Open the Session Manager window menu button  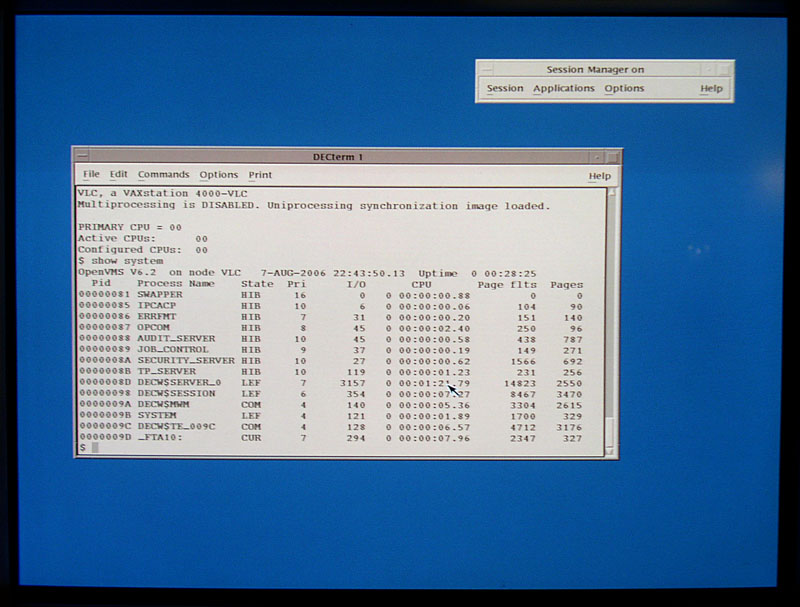(x=485, y=70)
